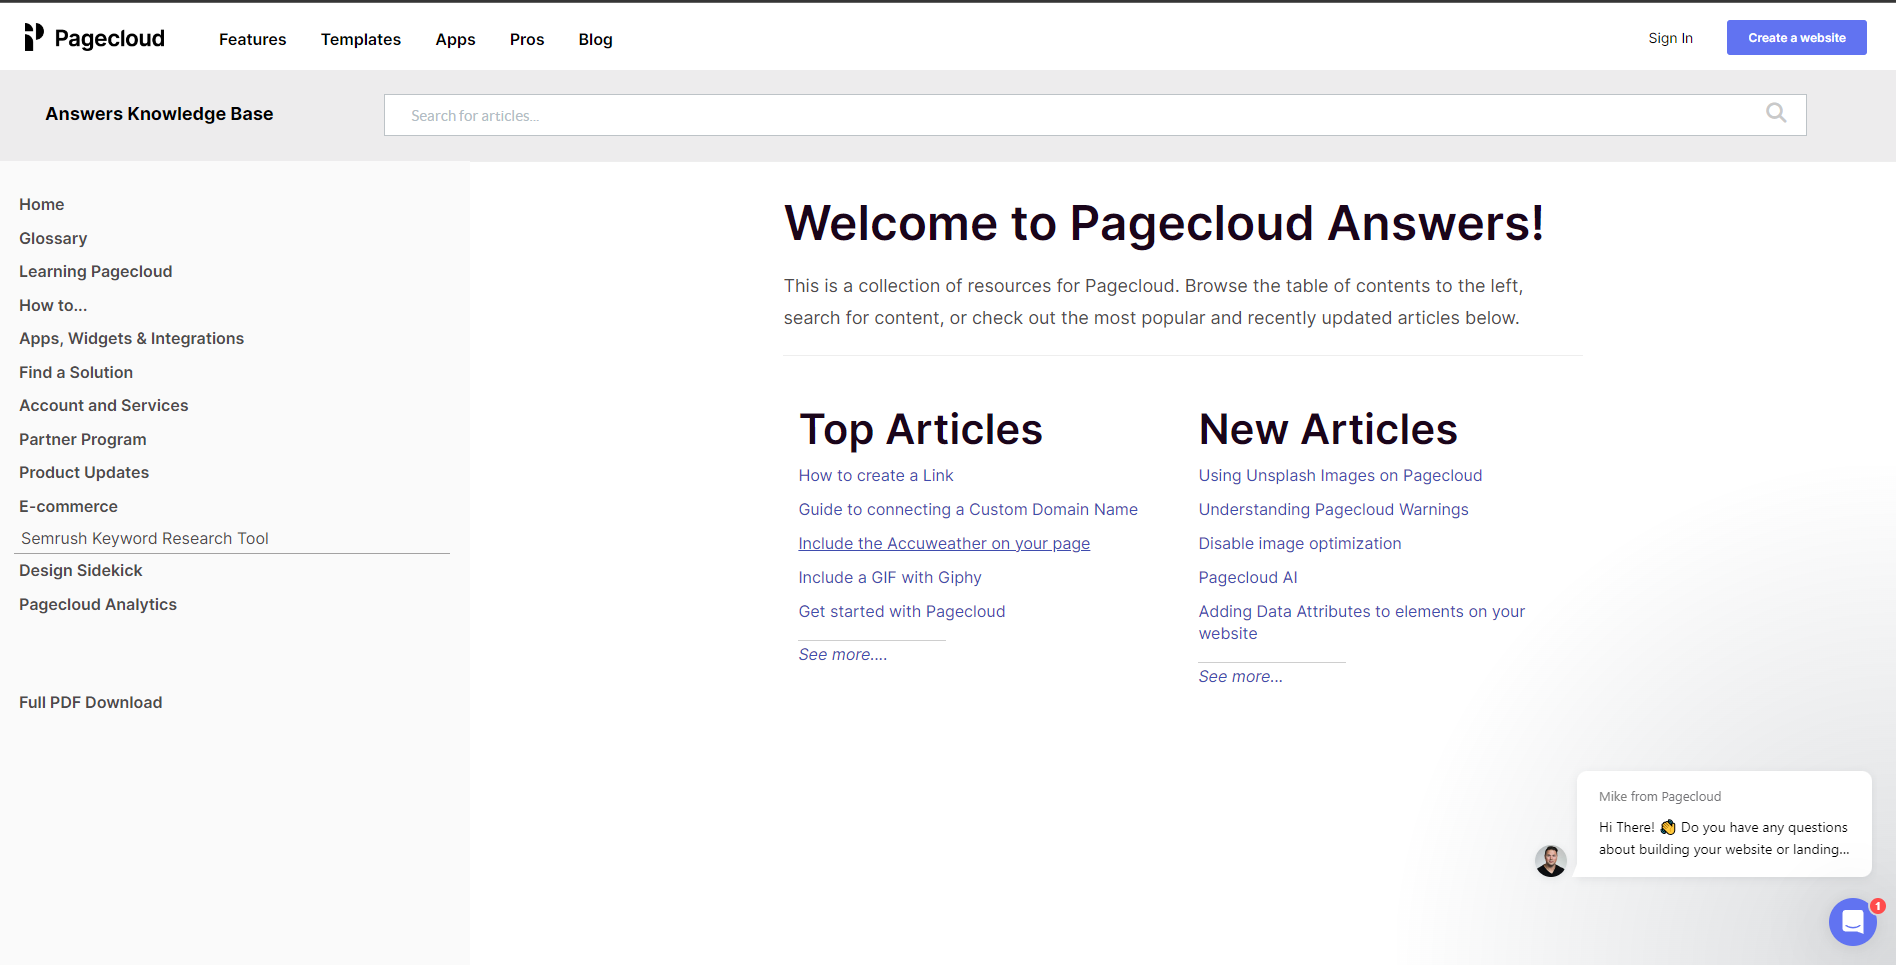Image resolution: width=1896 pixels, height=965 pixels.
Task: Open the How to... sidebar section
Action: tap(53, 305)
